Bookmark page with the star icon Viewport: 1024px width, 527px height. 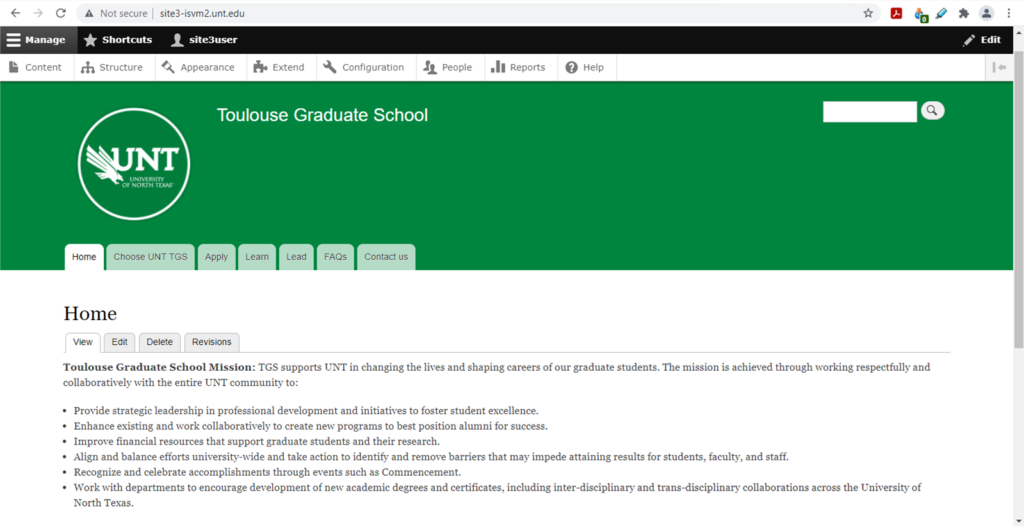coord(868,13)
